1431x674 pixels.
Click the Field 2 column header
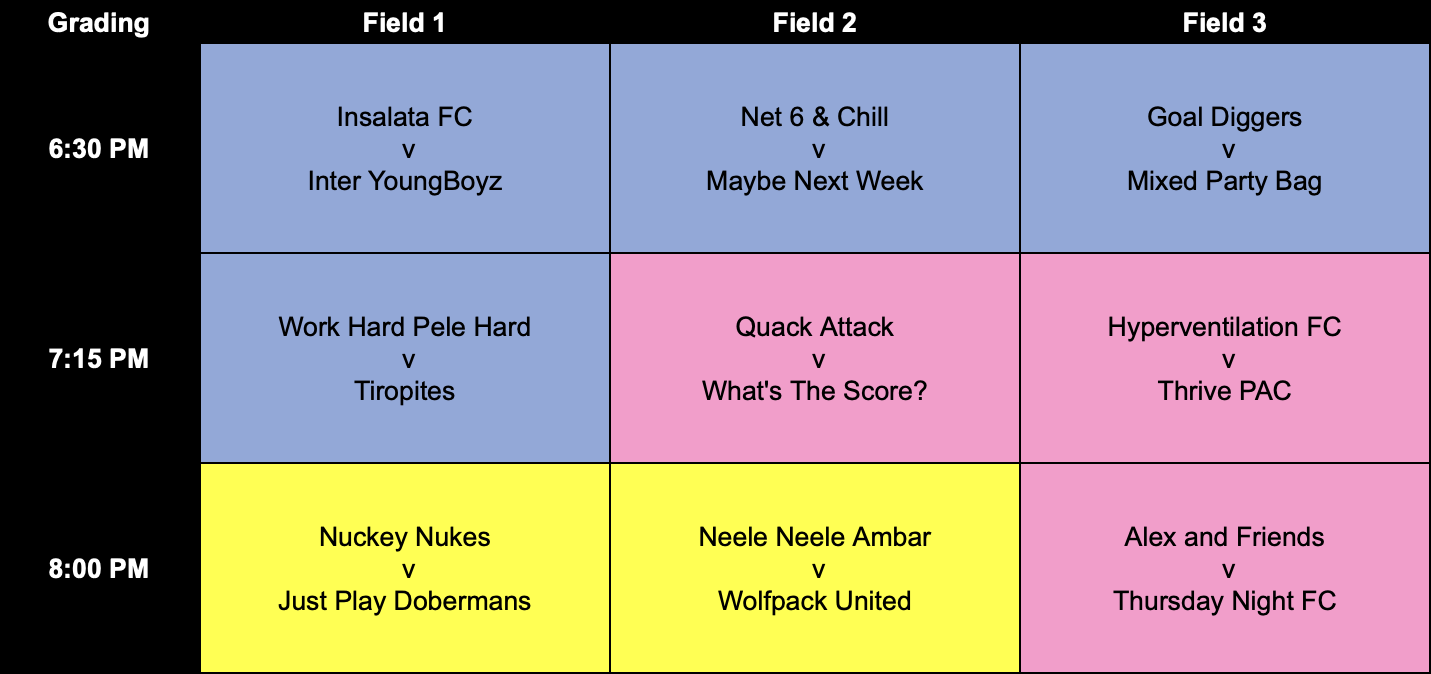[815, 22]
